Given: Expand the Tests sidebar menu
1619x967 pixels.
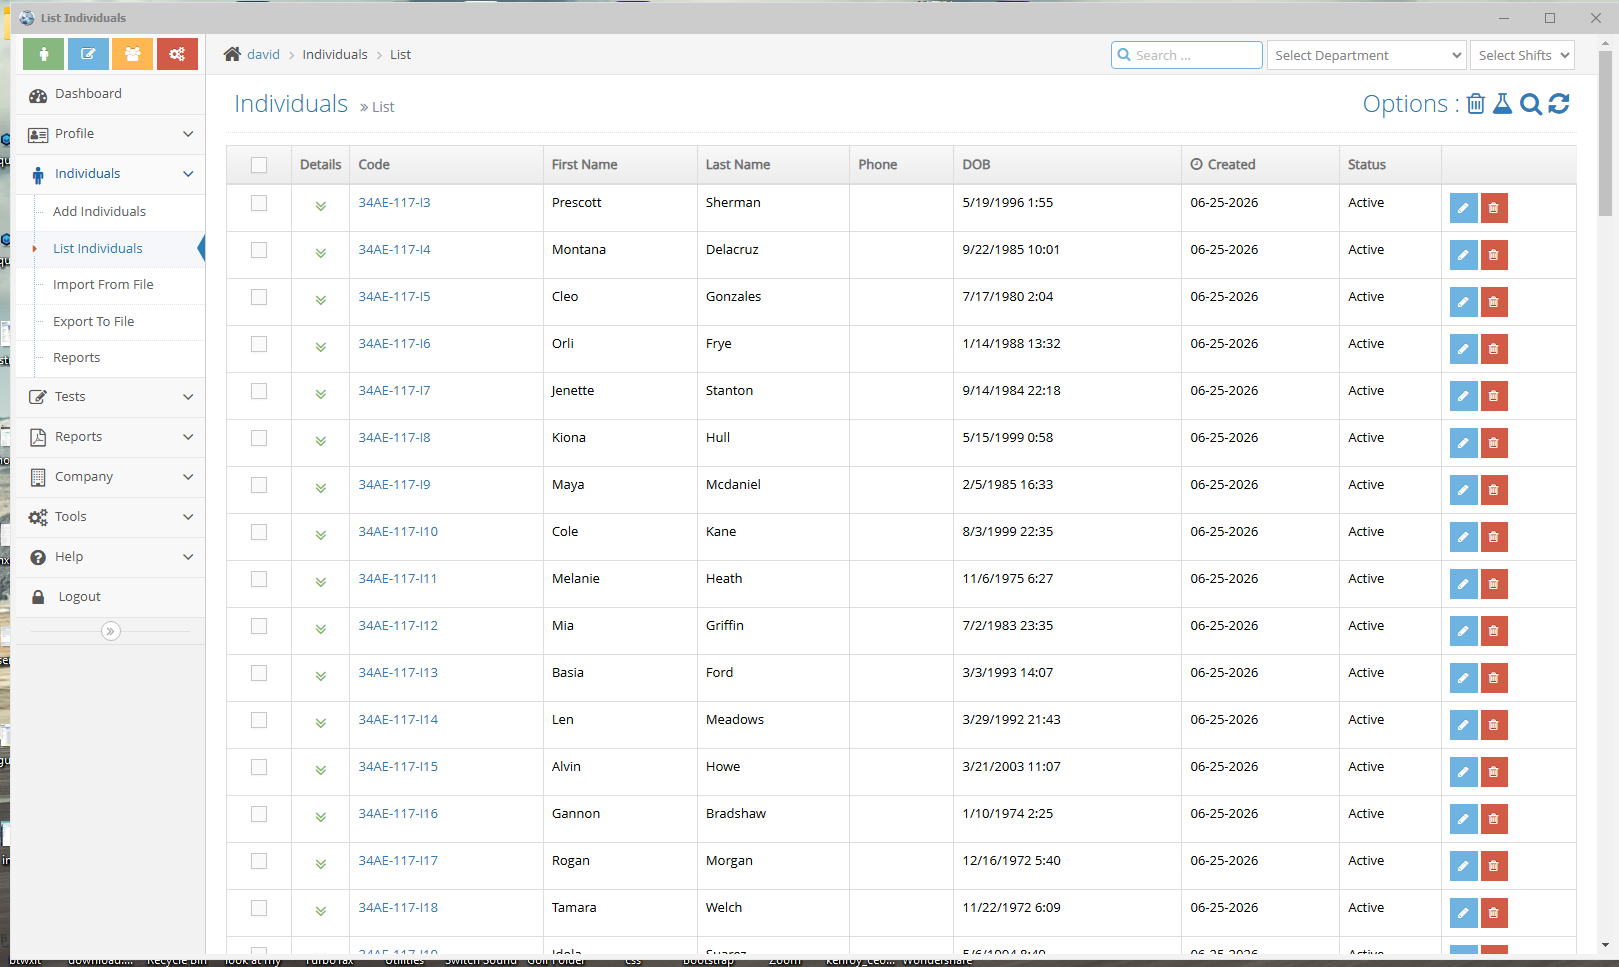Looking at the screenshot, I should click(x=111, y=397).
